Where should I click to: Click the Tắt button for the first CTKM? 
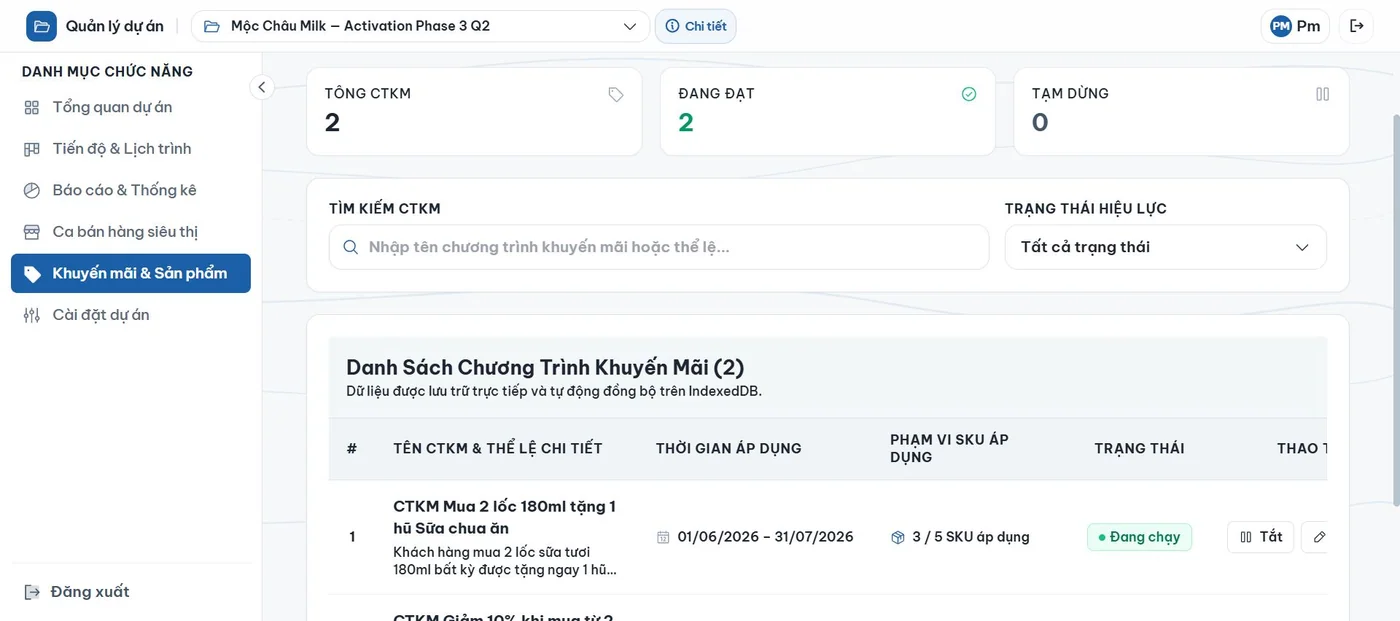(x=1261, y=537)
